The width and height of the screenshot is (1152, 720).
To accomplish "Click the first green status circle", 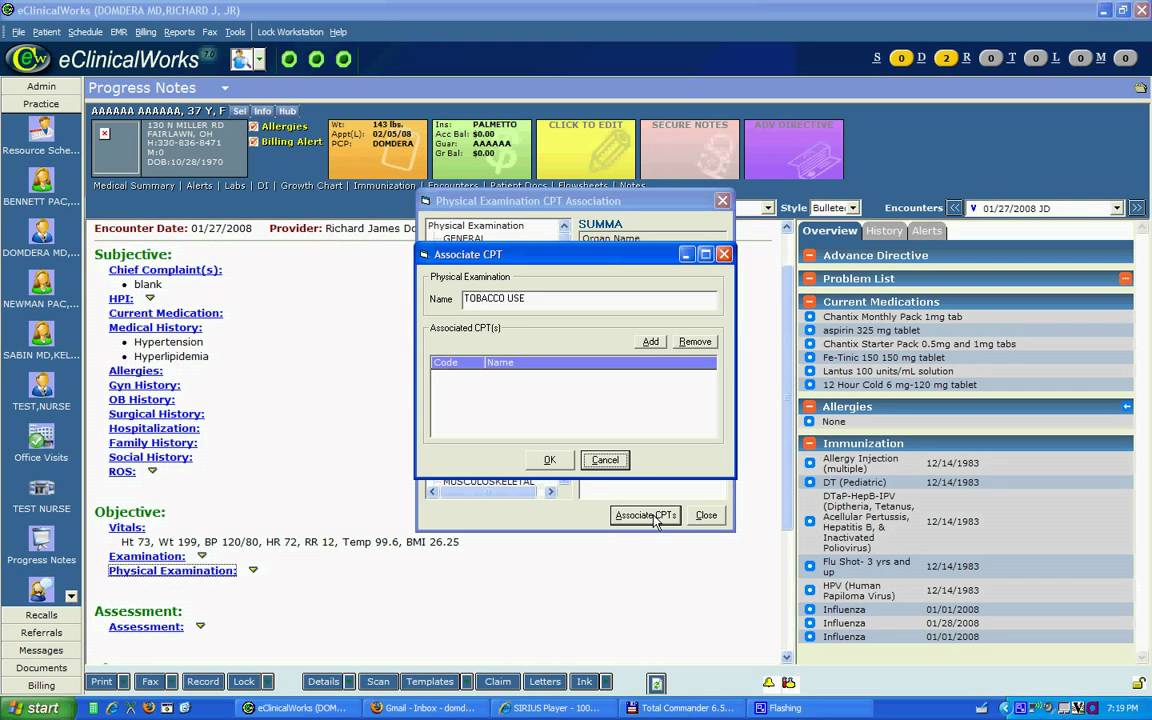I will (289, 60).
